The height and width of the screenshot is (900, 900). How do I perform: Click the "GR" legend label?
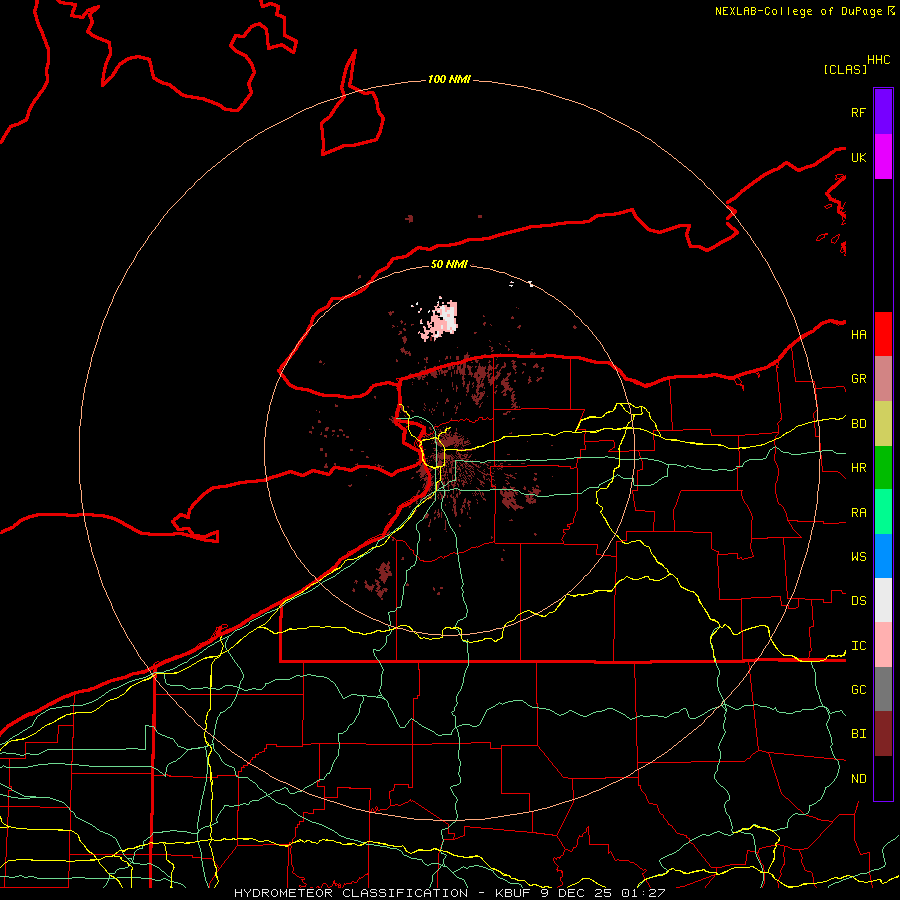(858, 379)
